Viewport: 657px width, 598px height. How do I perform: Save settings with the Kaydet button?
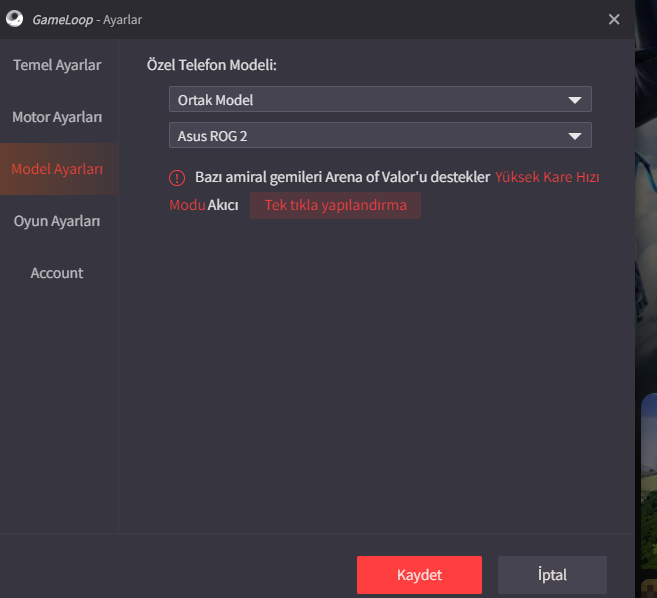tap(419, 575)
